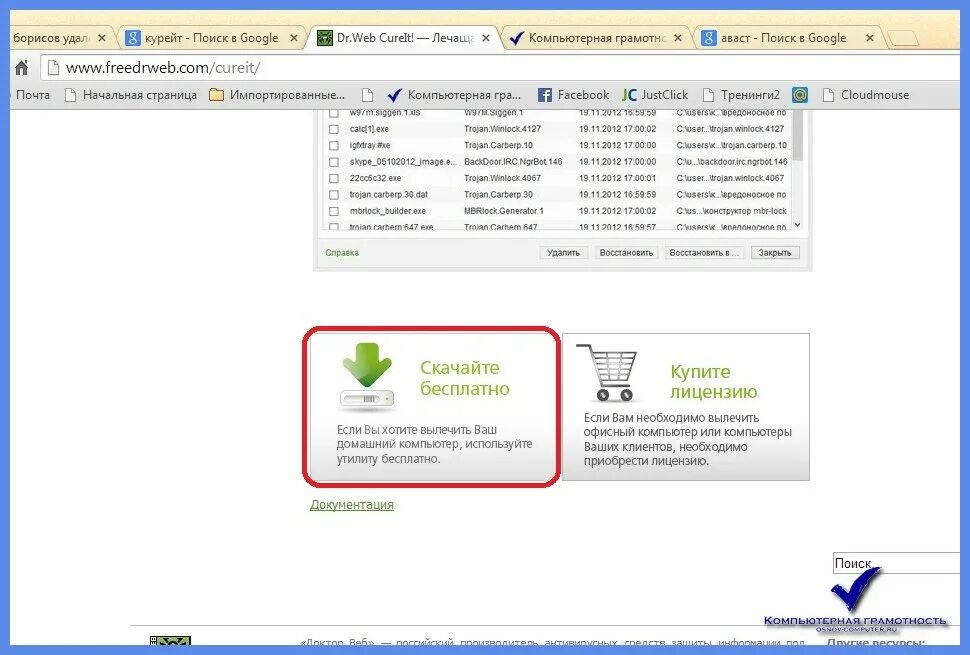Click the Удалить button
Screen dimensions: 970x655
coord(563,252)
